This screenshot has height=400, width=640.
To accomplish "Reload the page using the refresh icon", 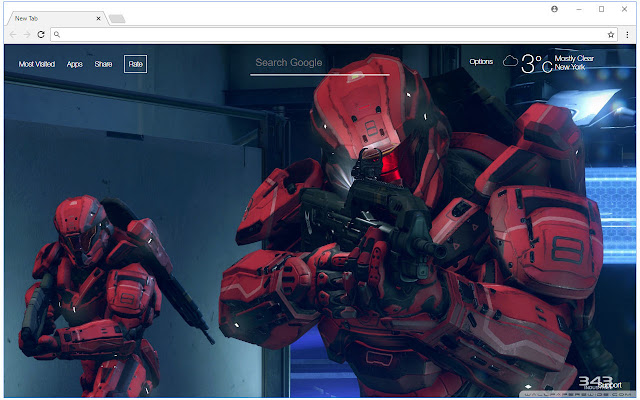I will [x=41, y=35].
